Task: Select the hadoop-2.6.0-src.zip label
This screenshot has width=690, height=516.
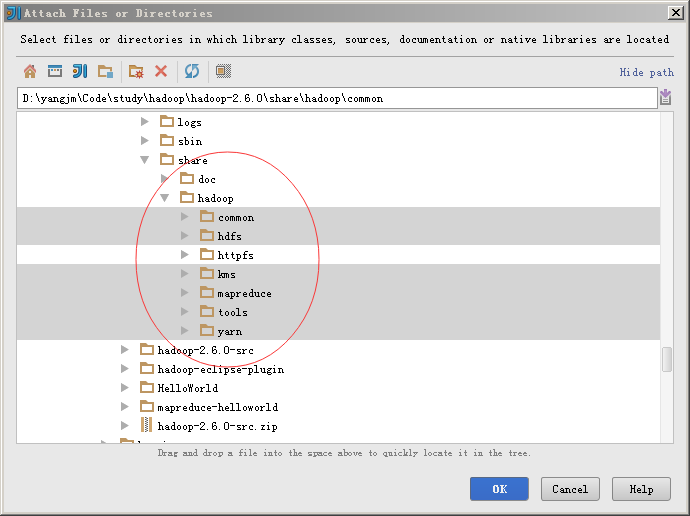Action: [217, 426]
